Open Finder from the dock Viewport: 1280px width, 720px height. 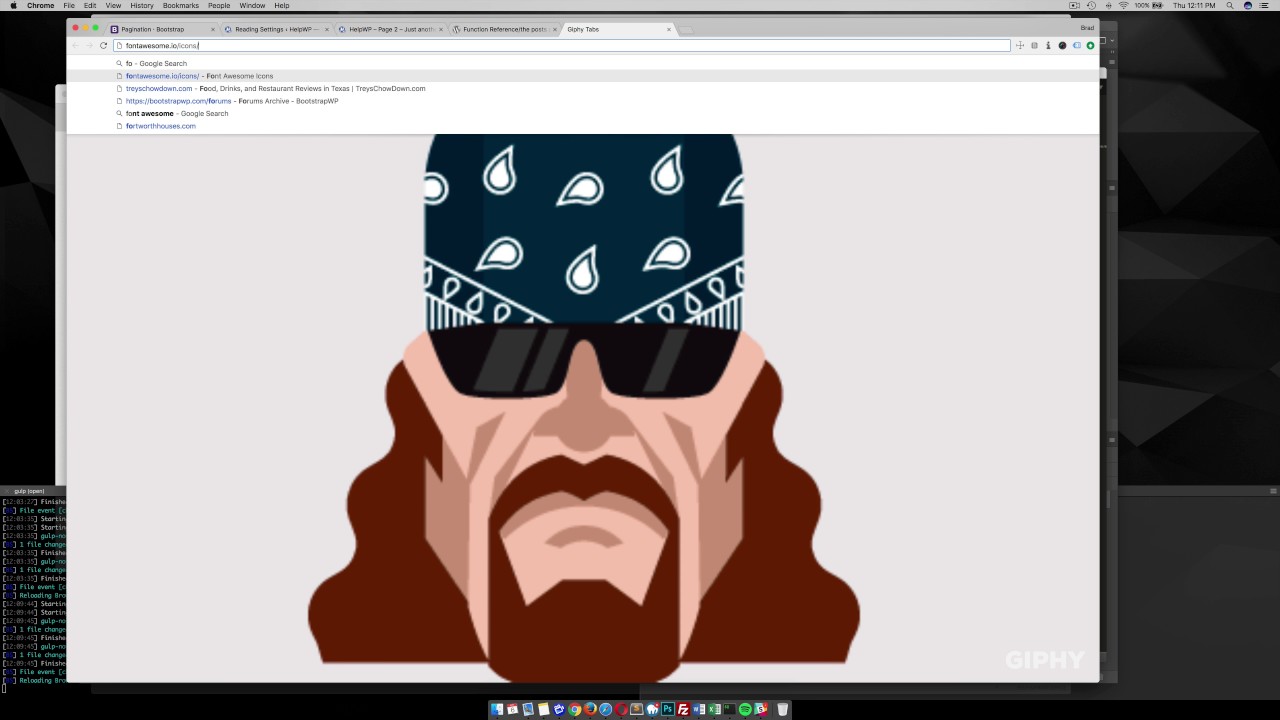[x=497, y=709]
